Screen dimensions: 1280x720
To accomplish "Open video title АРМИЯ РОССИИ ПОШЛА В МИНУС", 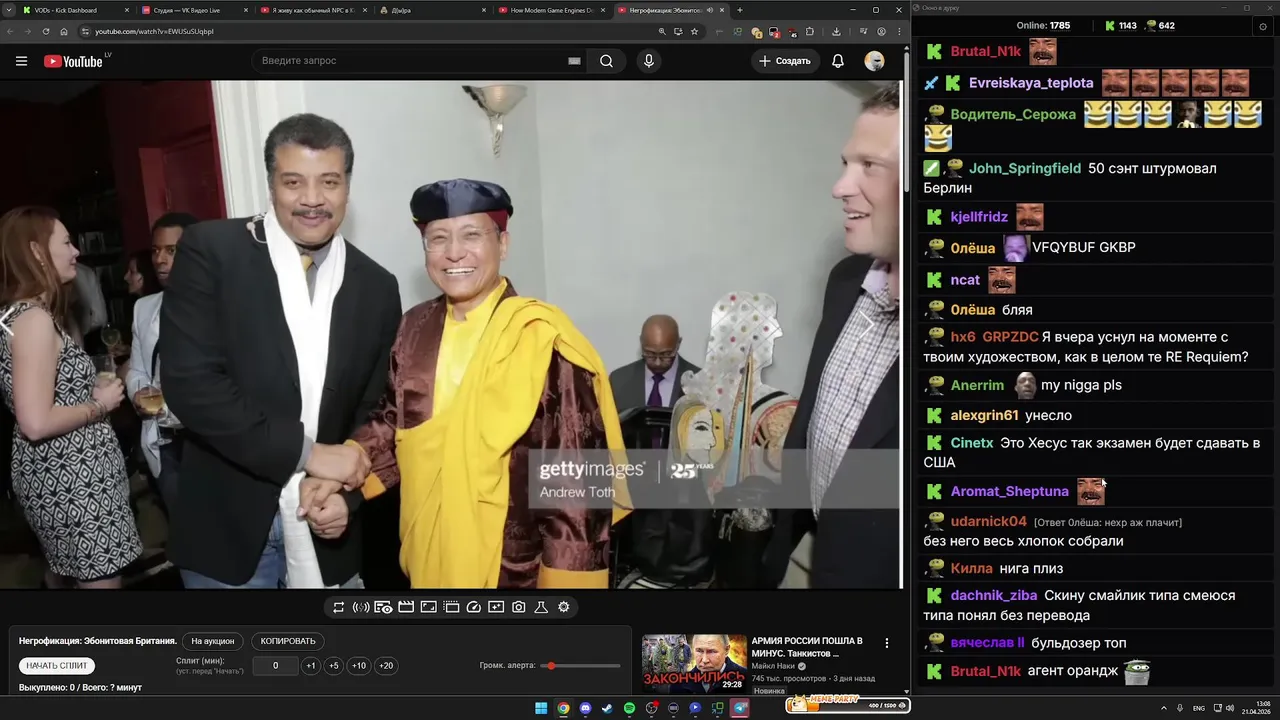I will click(x=807, y=647).
